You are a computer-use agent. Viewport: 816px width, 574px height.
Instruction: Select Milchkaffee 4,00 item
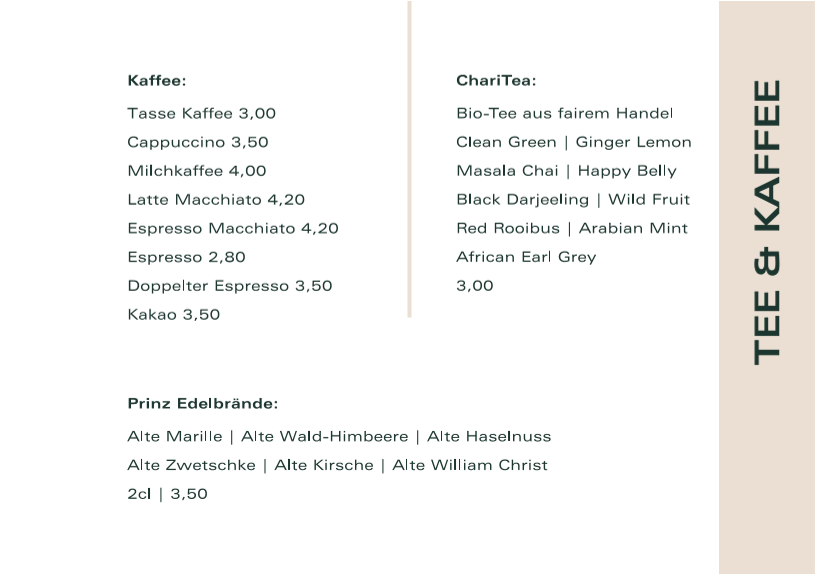197,171
